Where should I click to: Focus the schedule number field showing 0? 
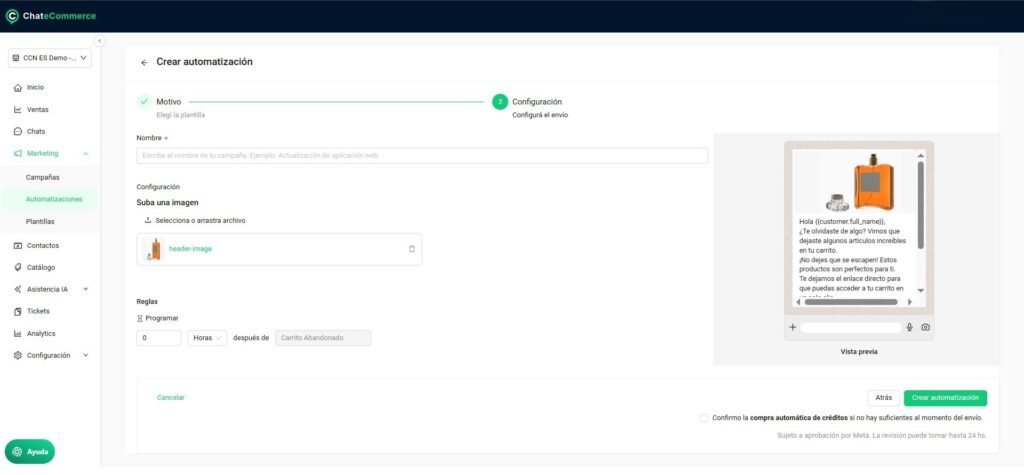coord(159,338)
